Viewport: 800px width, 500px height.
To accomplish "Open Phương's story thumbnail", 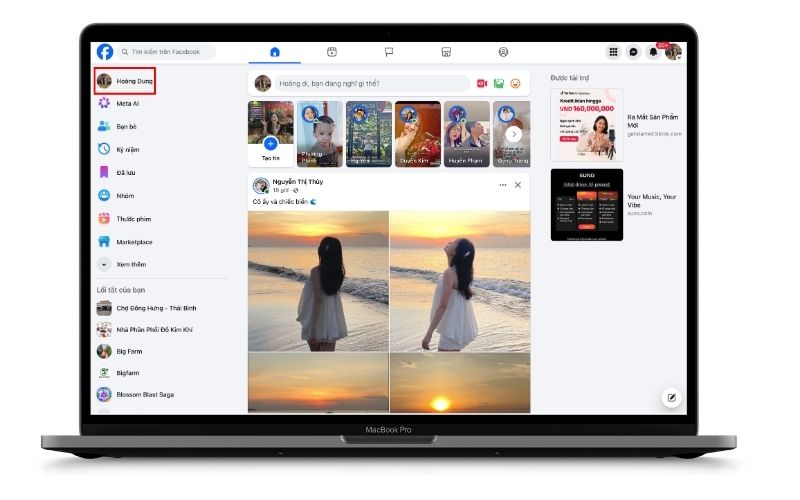I will point(320,134).
